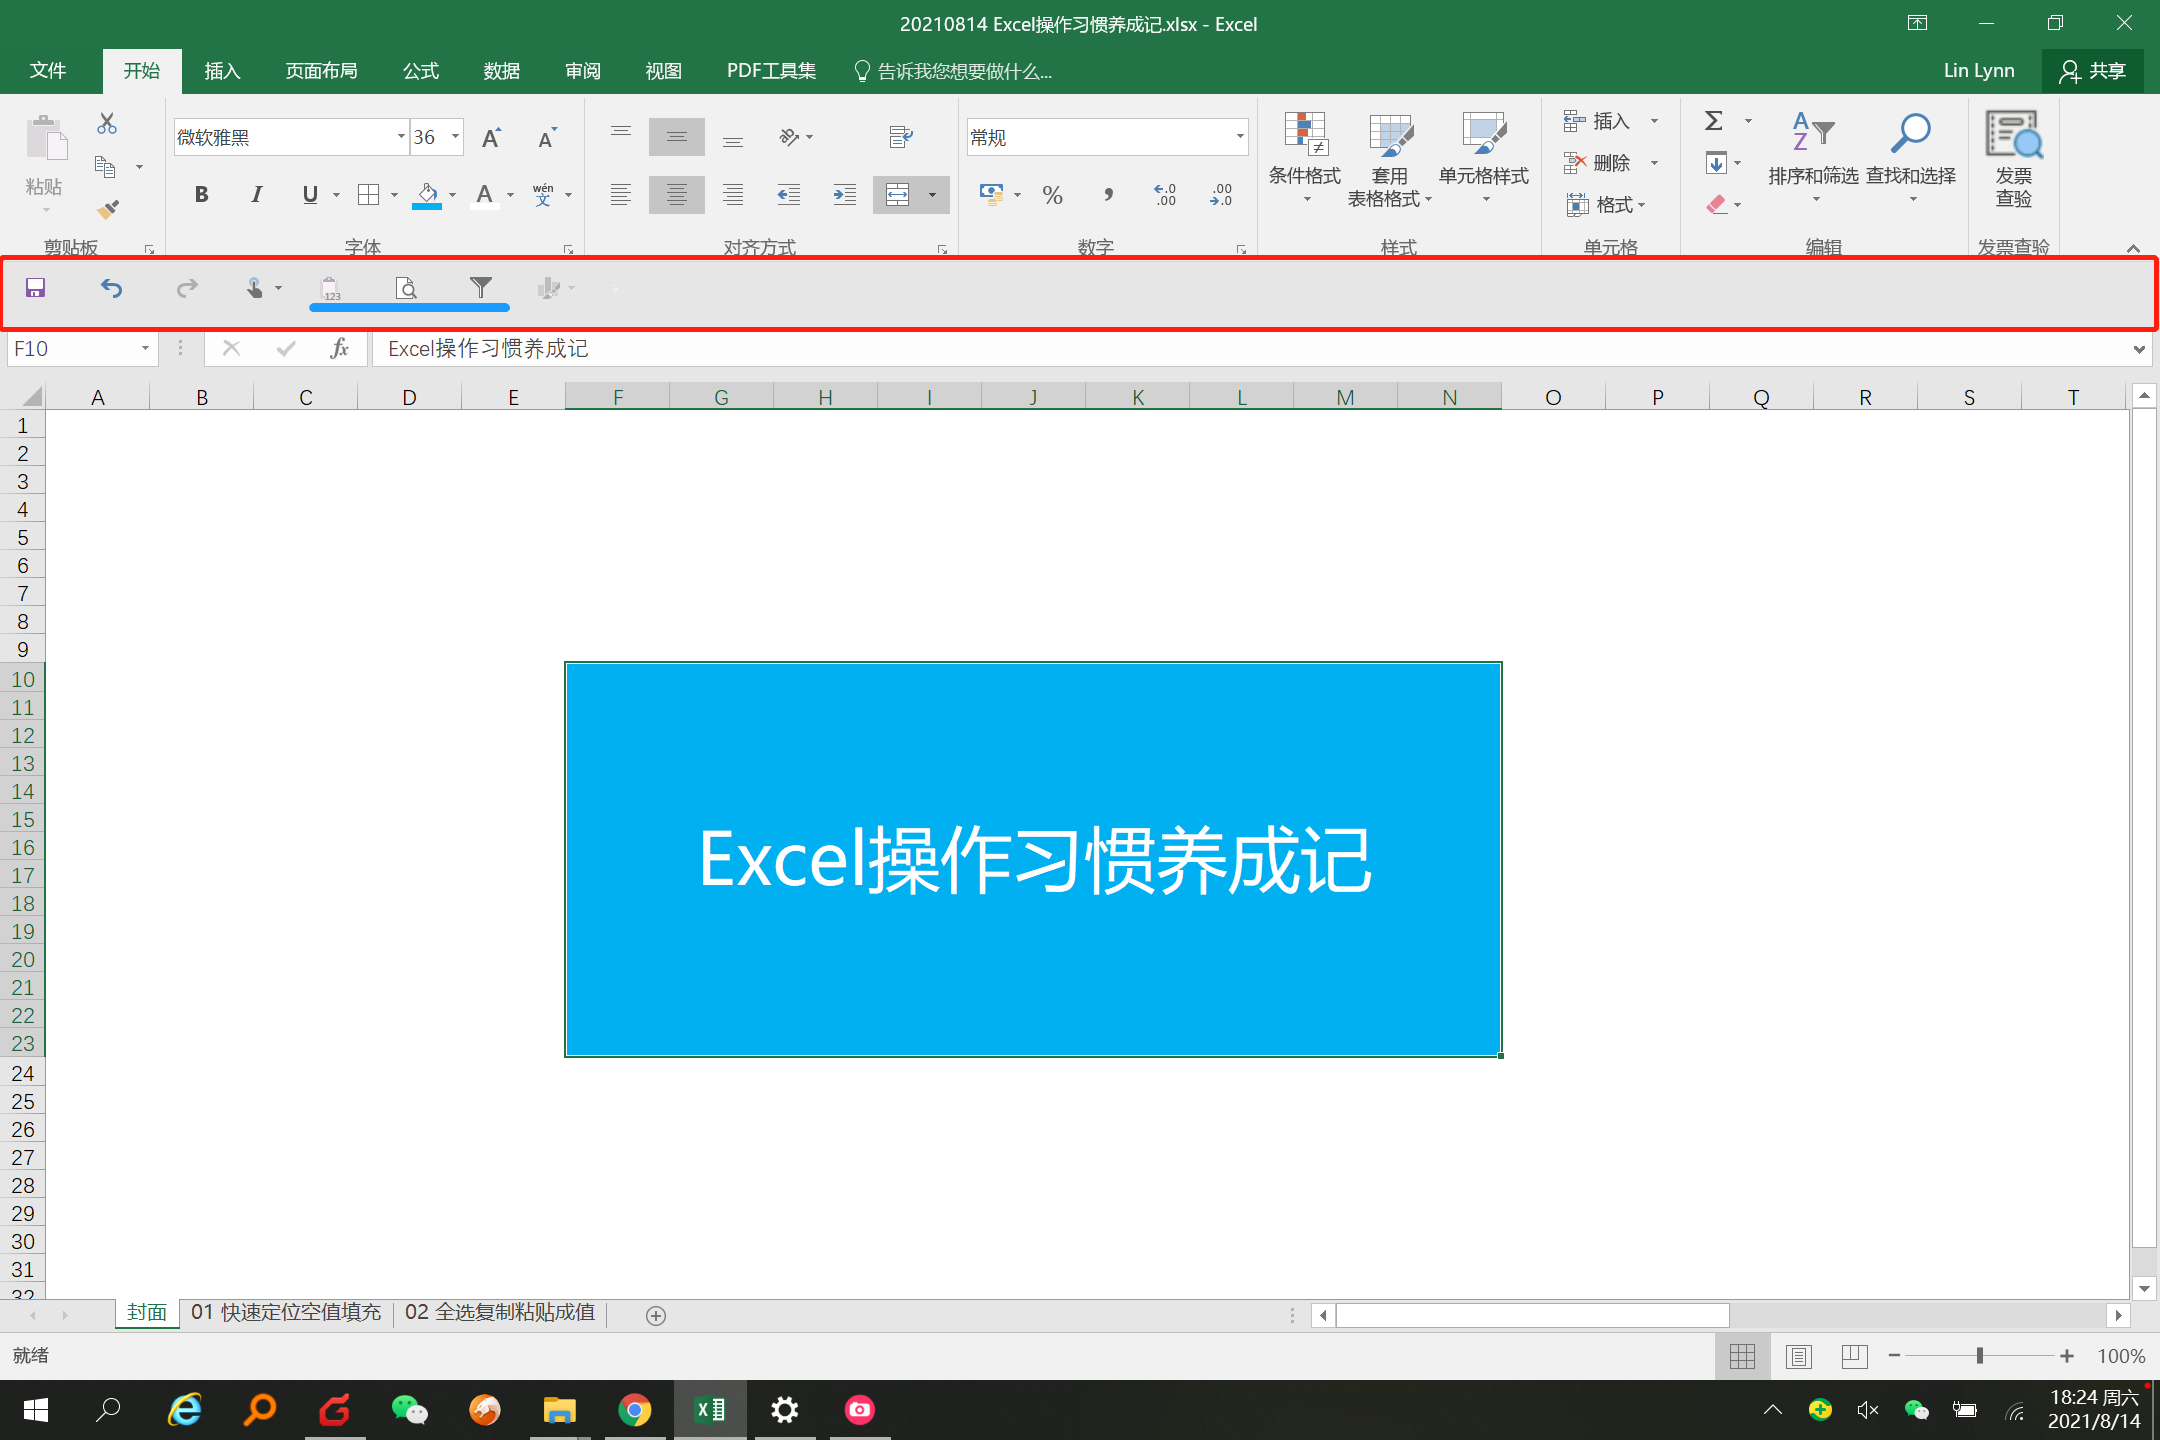Click the Percent Style icon
The width and height of the screenshot is (2160, 1440).
1052,196
